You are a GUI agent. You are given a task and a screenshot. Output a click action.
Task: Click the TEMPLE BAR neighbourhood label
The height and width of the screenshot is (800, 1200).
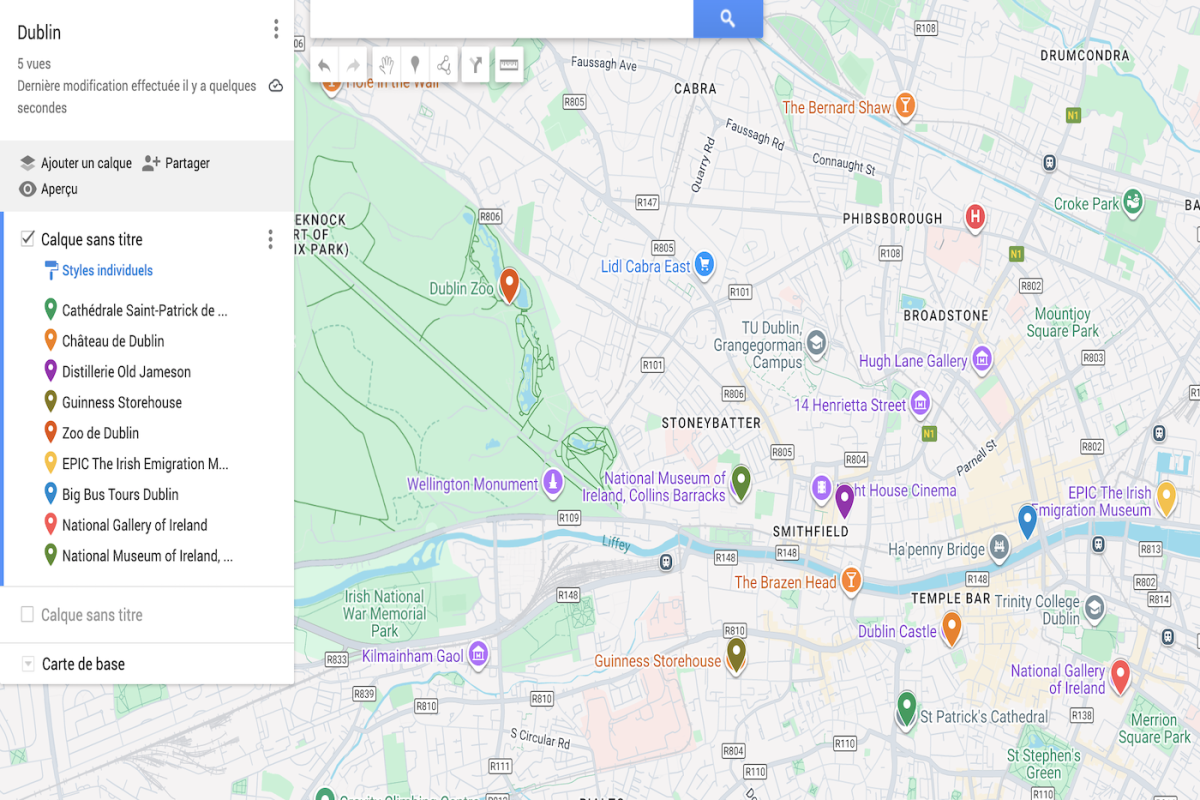[951, 599]
